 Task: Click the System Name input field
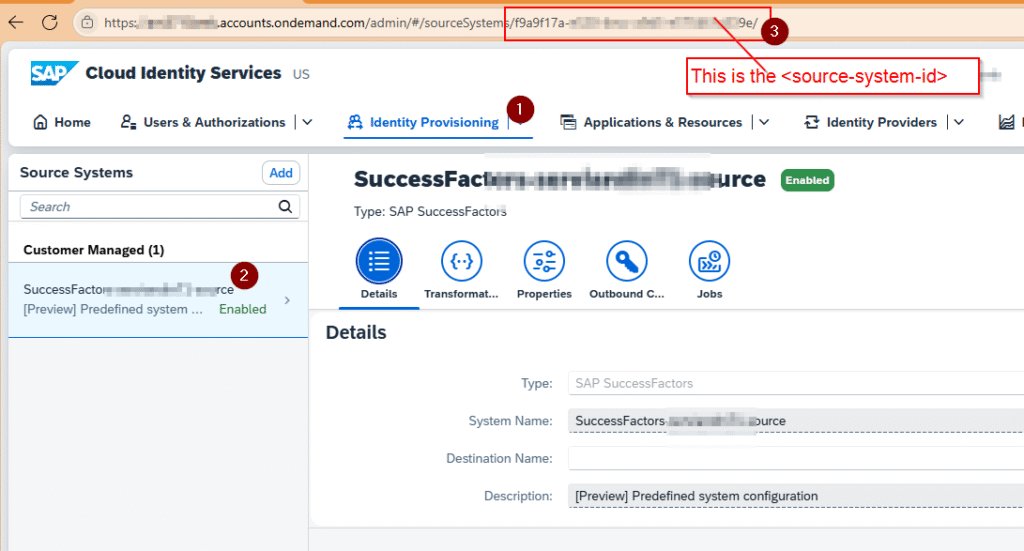796,421
